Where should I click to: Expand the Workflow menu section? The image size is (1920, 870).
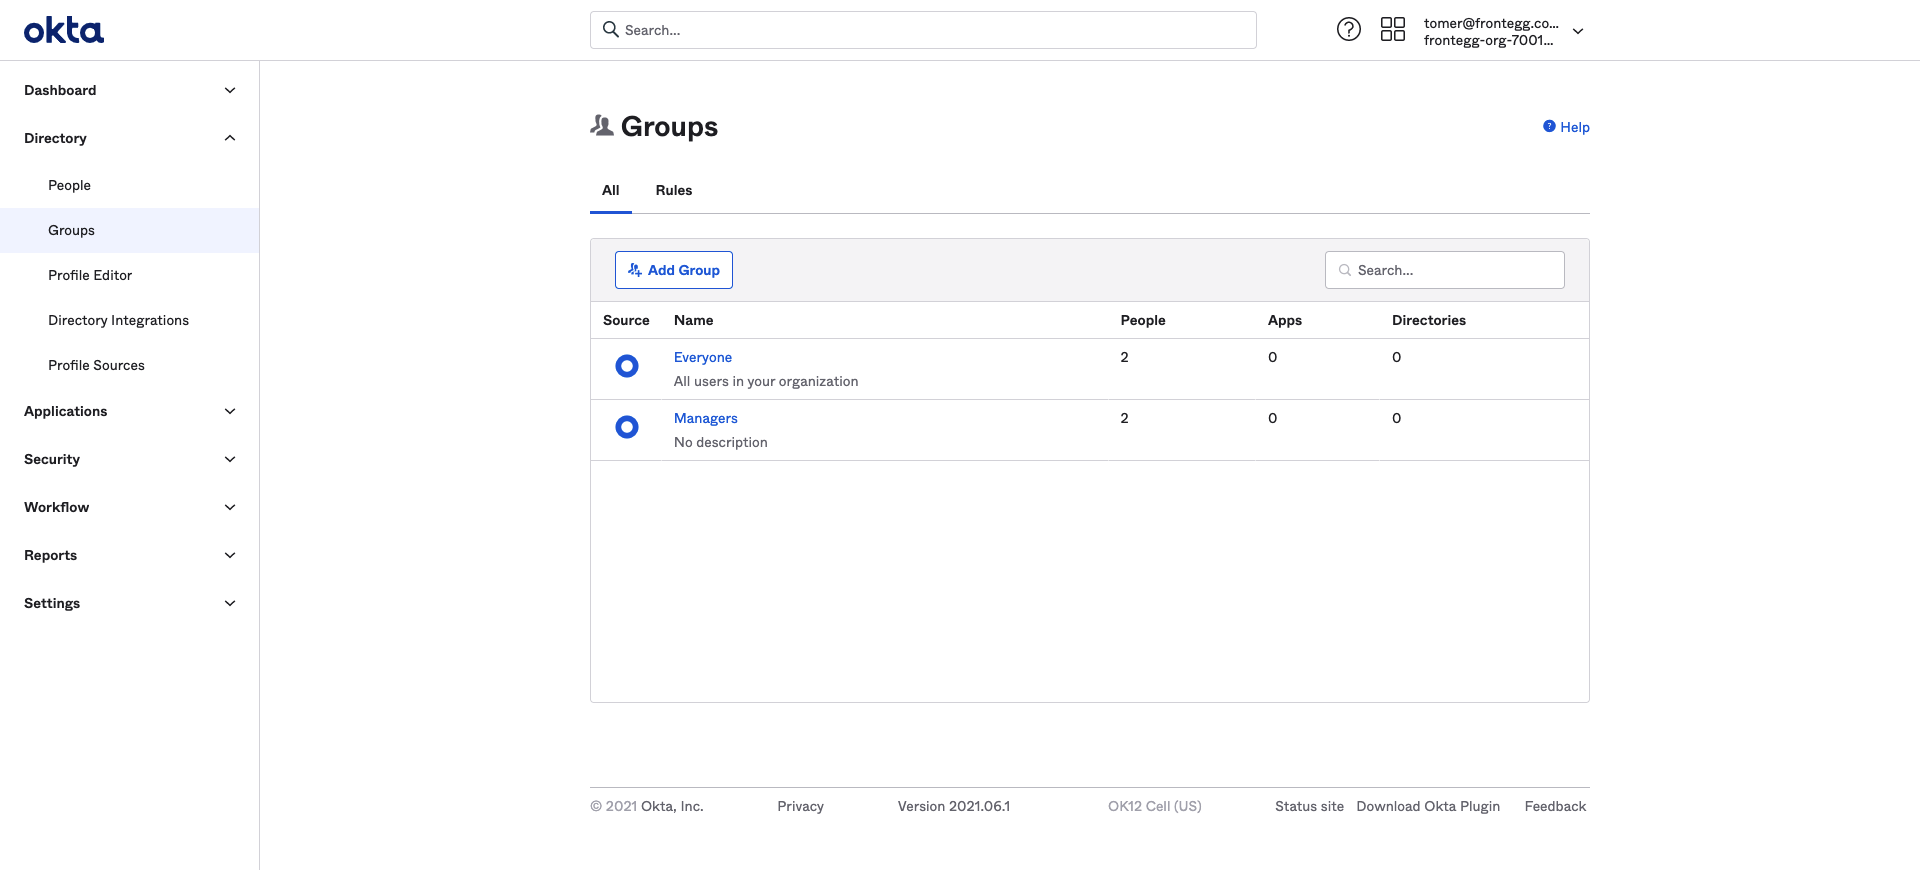click(129, 507)
